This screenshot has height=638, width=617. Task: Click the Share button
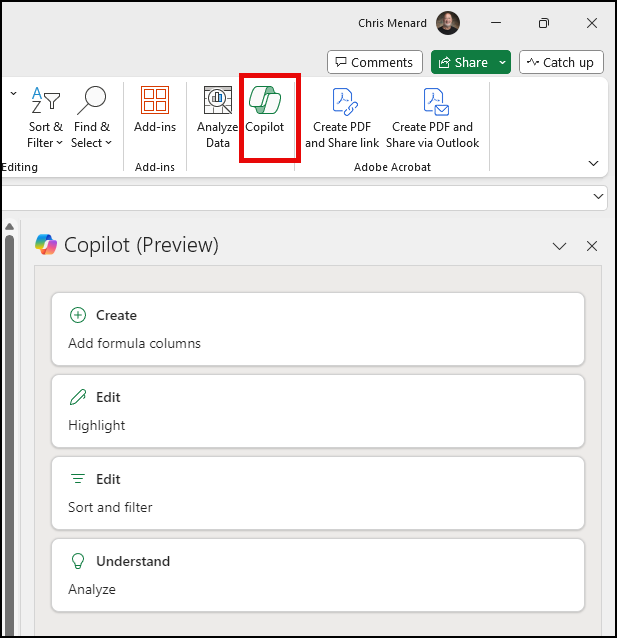click(463, 62)
